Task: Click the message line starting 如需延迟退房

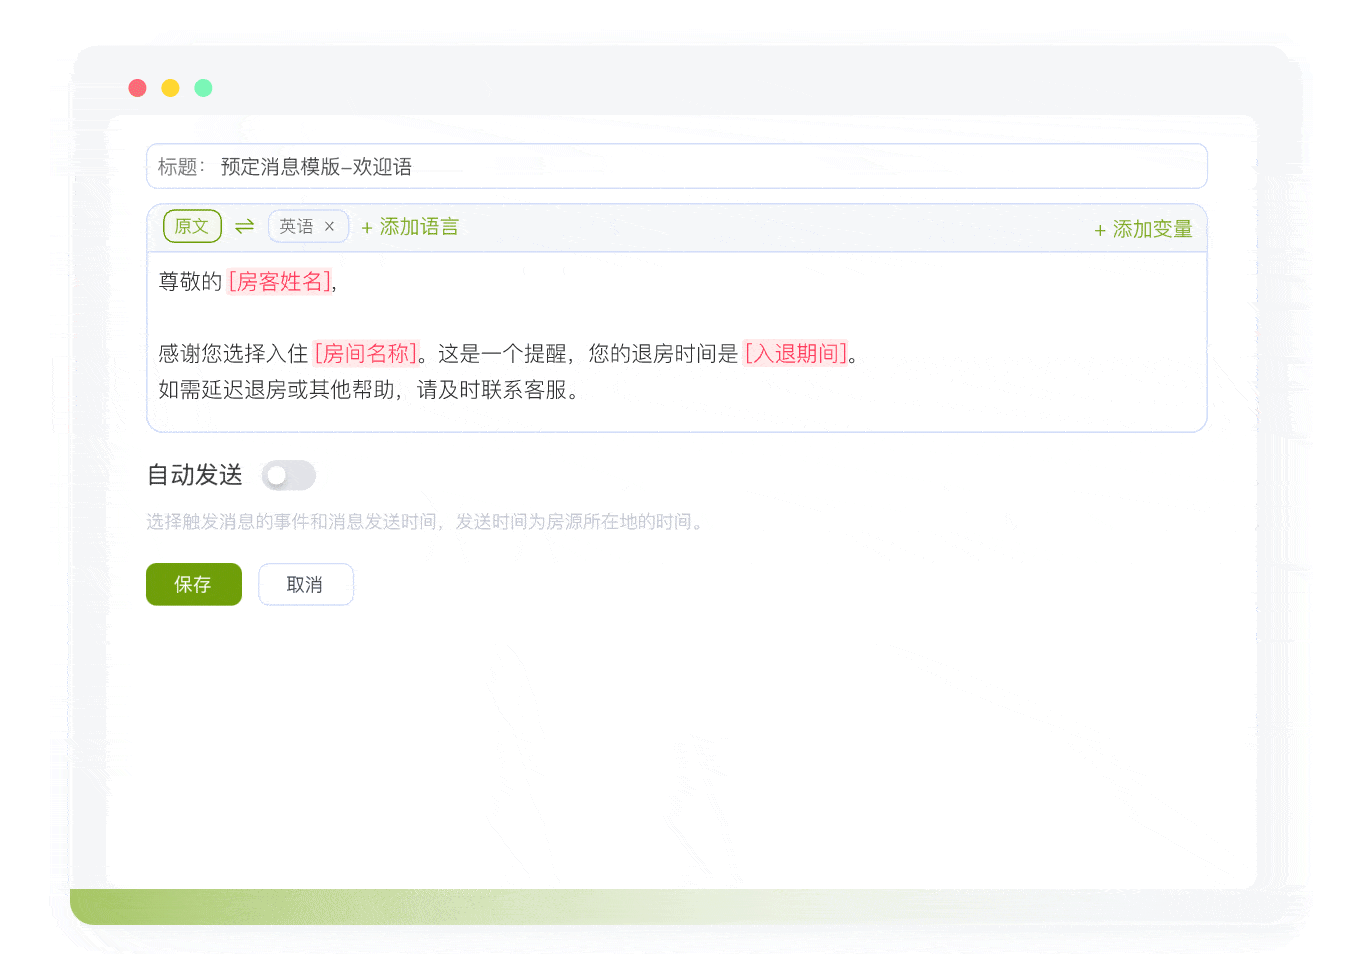Action: (x=369, y=390)
